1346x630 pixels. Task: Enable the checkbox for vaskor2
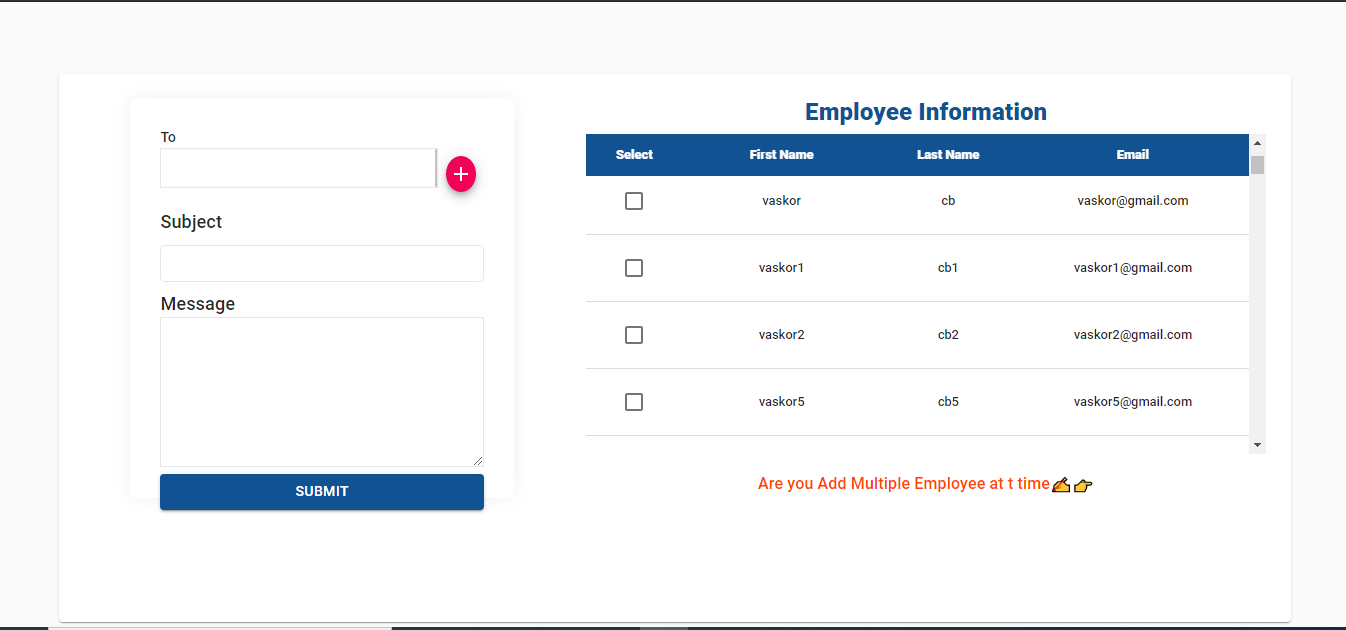pyautogui.click(x=634, y=334)
